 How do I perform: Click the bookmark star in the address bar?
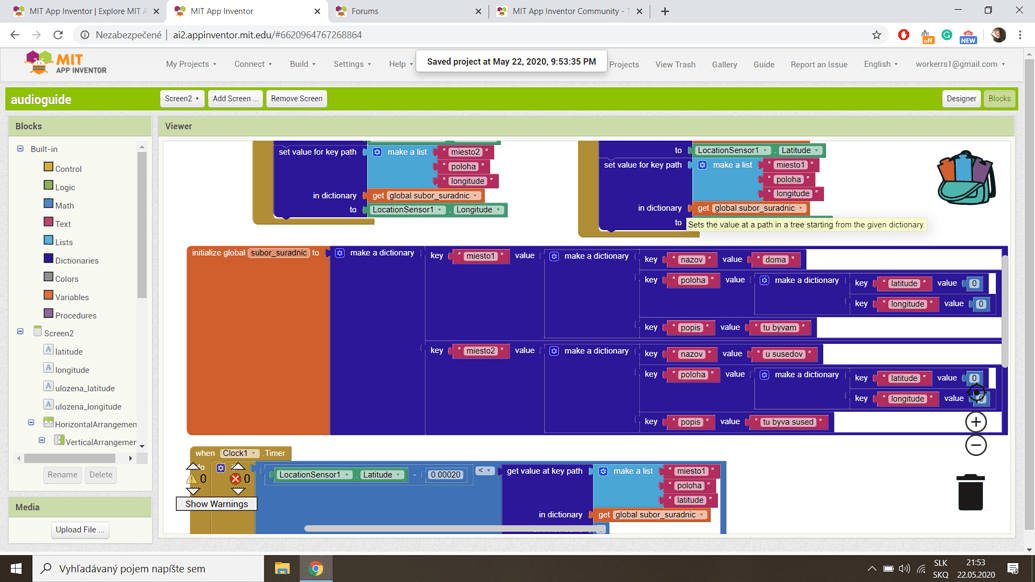click(876, 35)
